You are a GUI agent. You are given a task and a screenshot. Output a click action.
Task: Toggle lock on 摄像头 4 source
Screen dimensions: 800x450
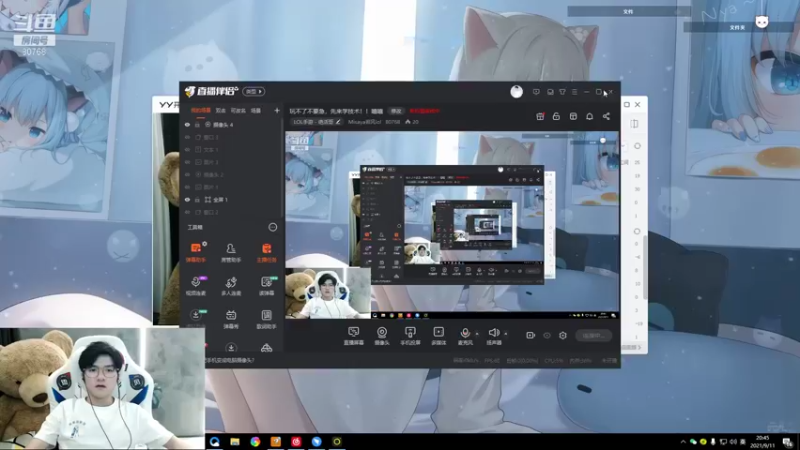point(197,124)
